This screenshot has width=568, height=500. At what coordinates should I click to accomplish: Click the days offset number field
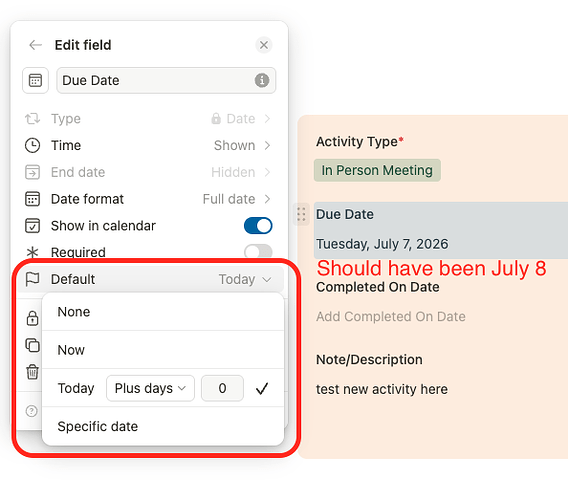(x=222, y=388)
